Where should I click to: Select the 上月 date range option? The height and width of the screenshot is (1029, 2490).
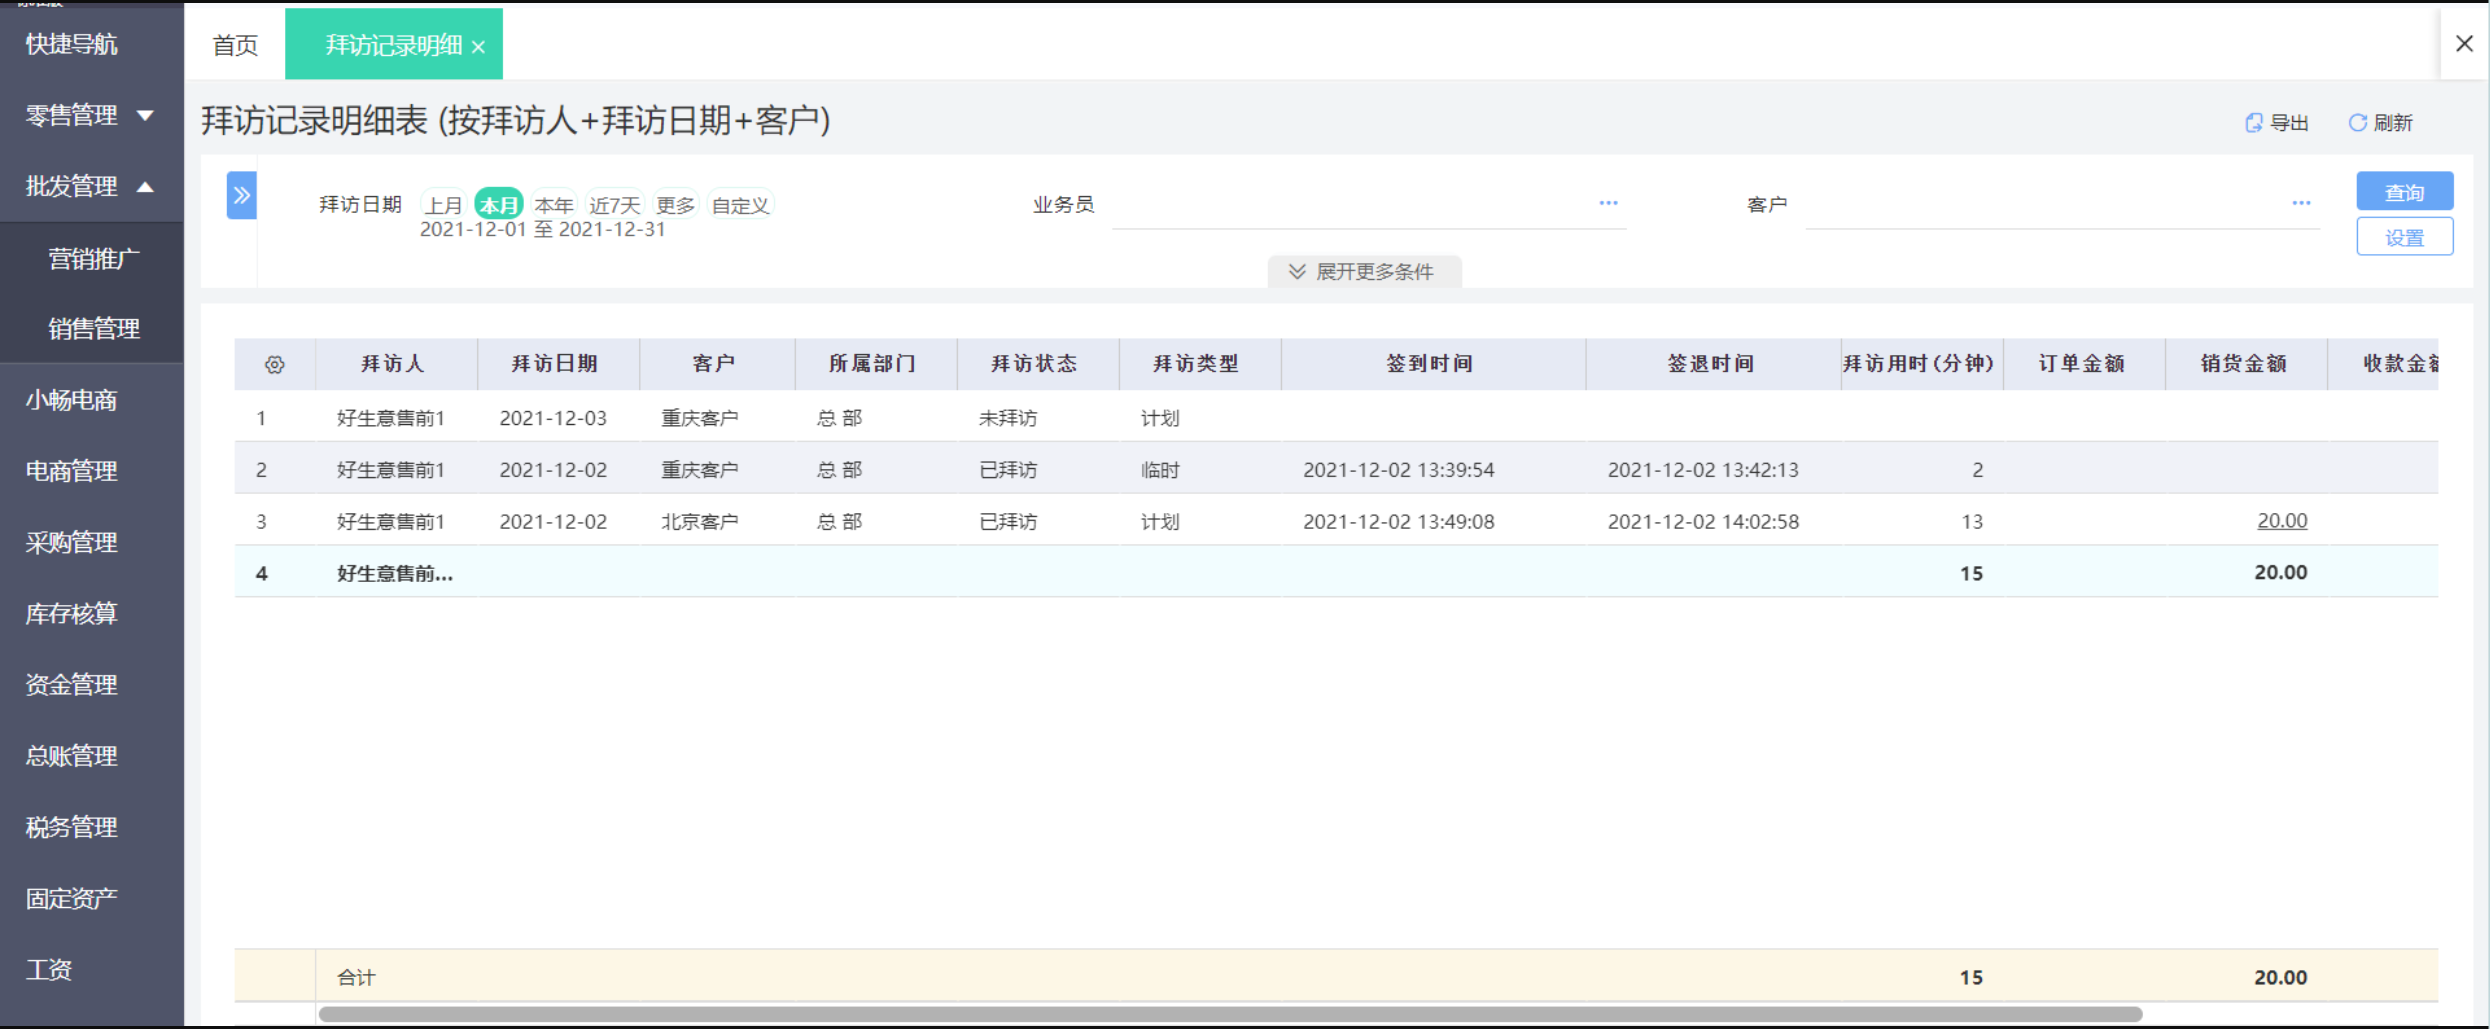pos(444,205)
